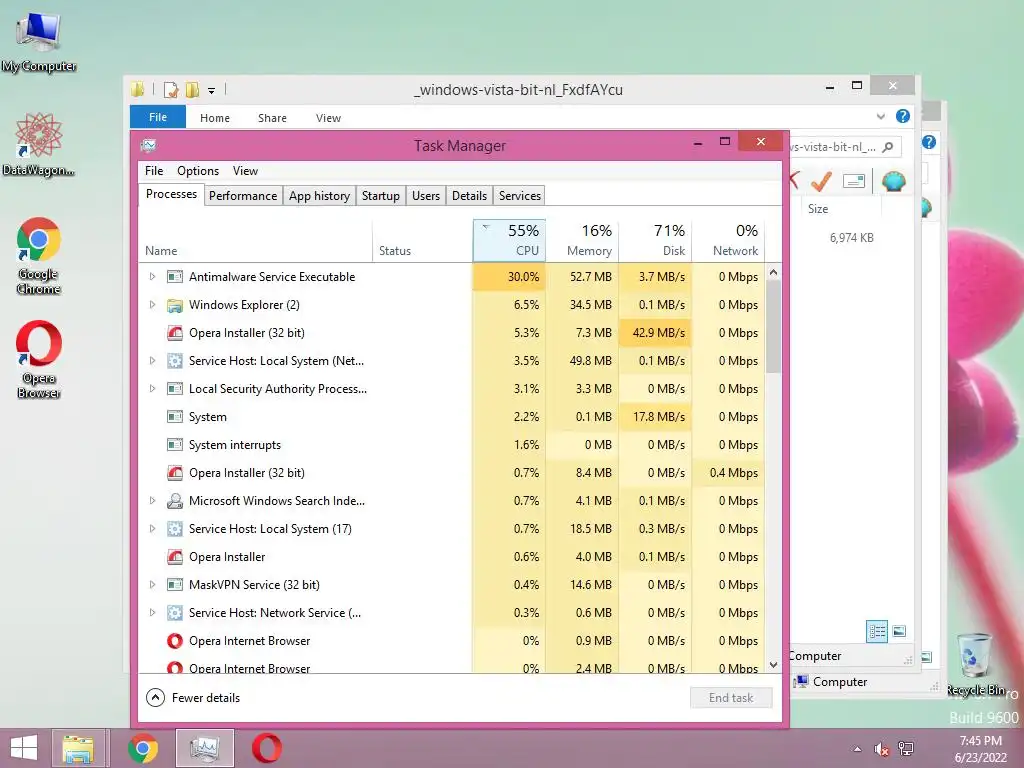Open My Computer desktop icon

tap(39, 42)
